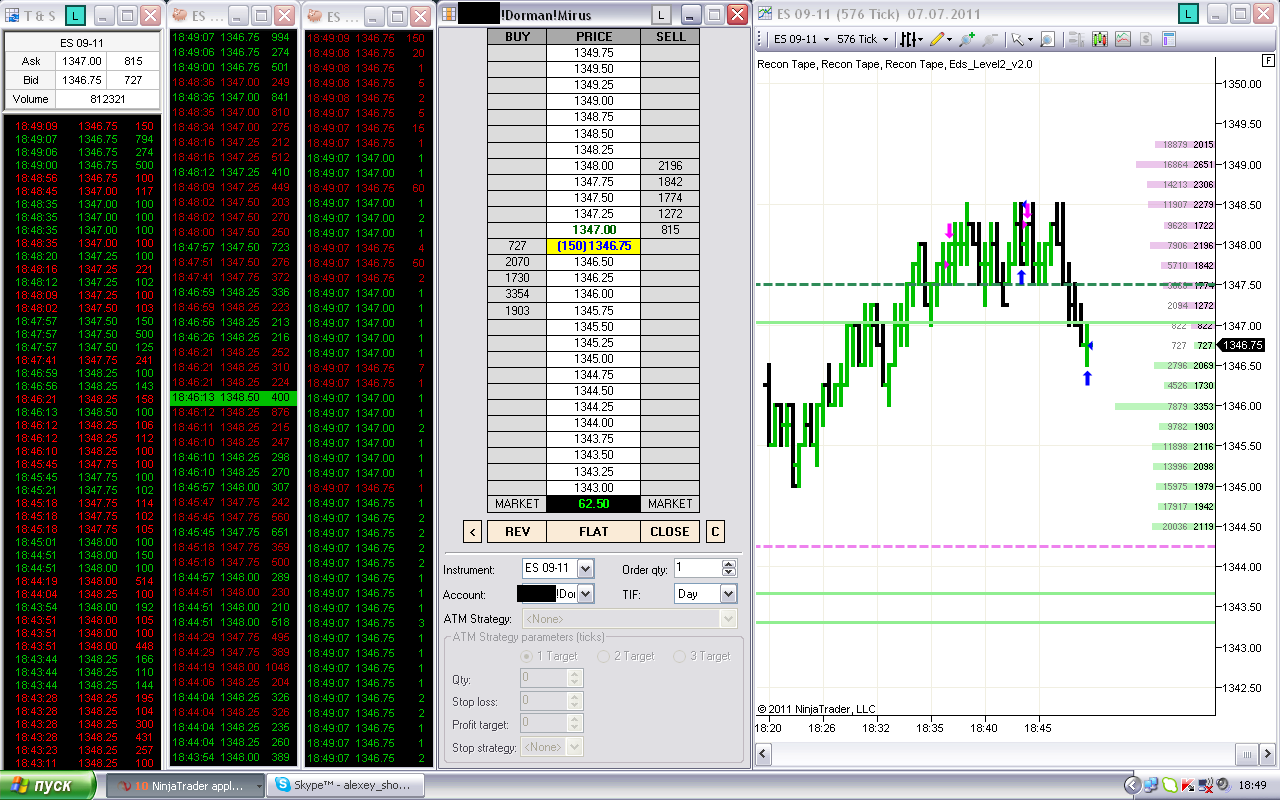Click the CLOSE position button
Screen dimensions: 1280x800
(670, 531)
